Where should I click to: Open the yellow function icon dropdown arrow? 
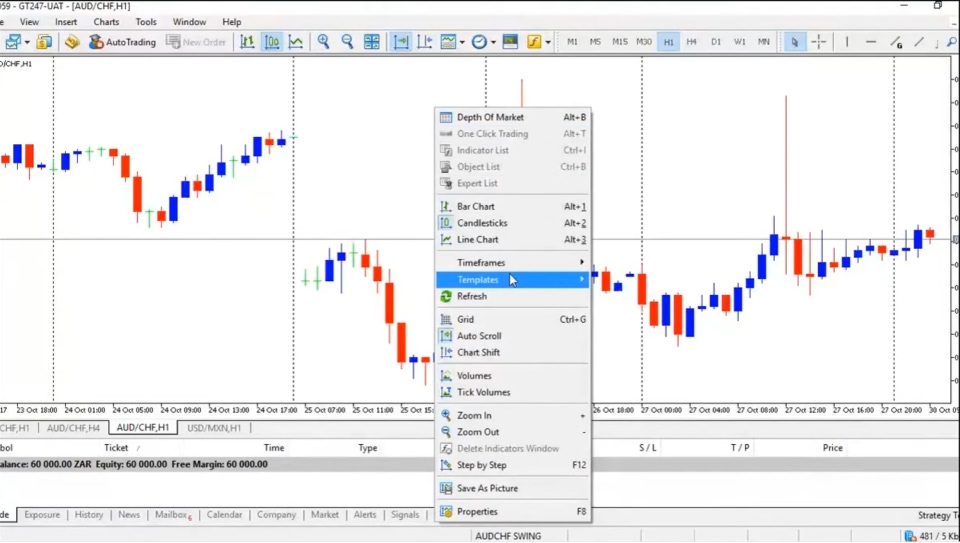548,42
